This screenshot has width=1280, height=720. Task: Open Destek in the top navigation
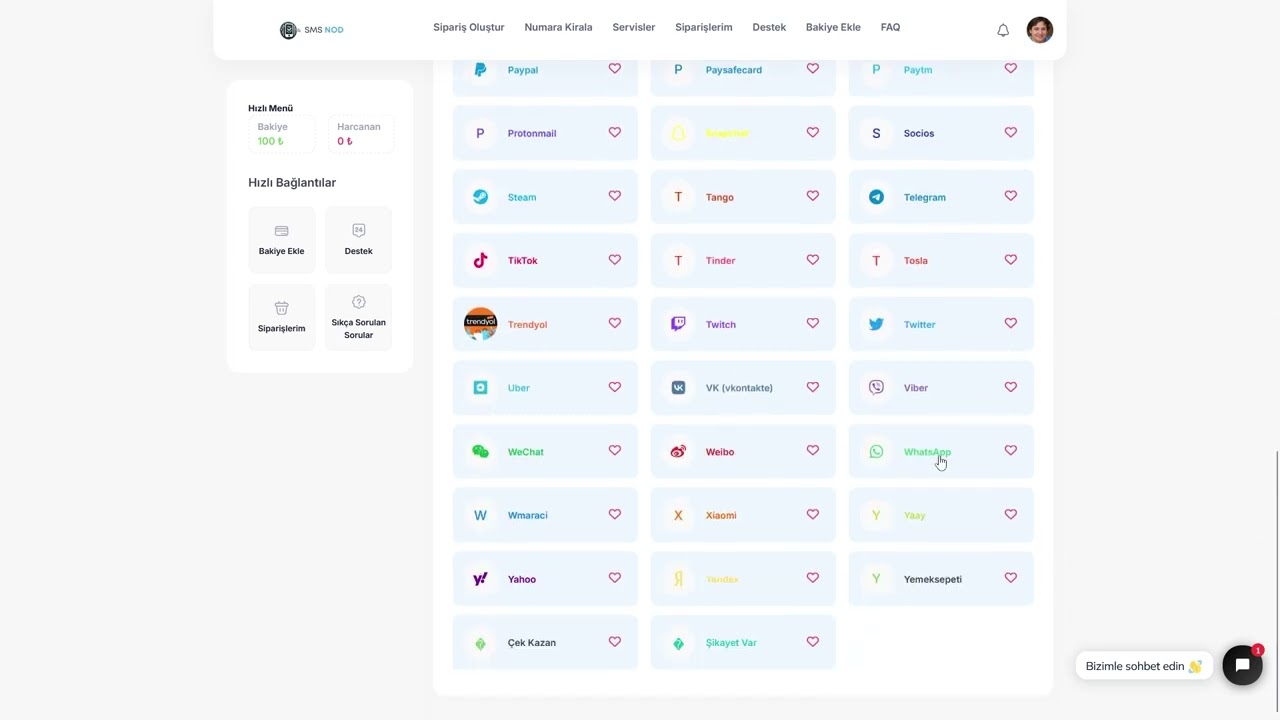click(769, 27)
